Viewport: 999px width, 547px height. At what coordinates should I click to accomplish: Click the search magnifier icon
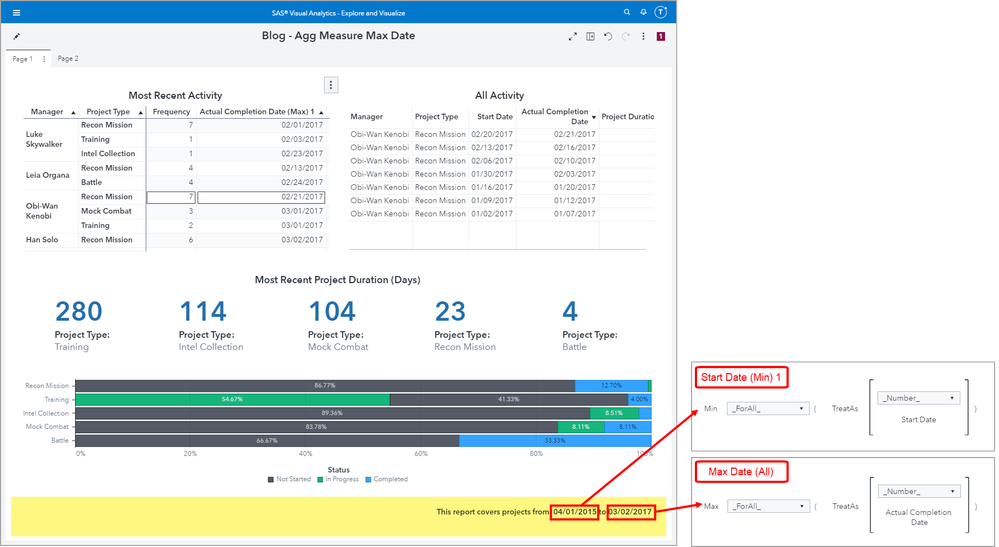click(627, 12)
